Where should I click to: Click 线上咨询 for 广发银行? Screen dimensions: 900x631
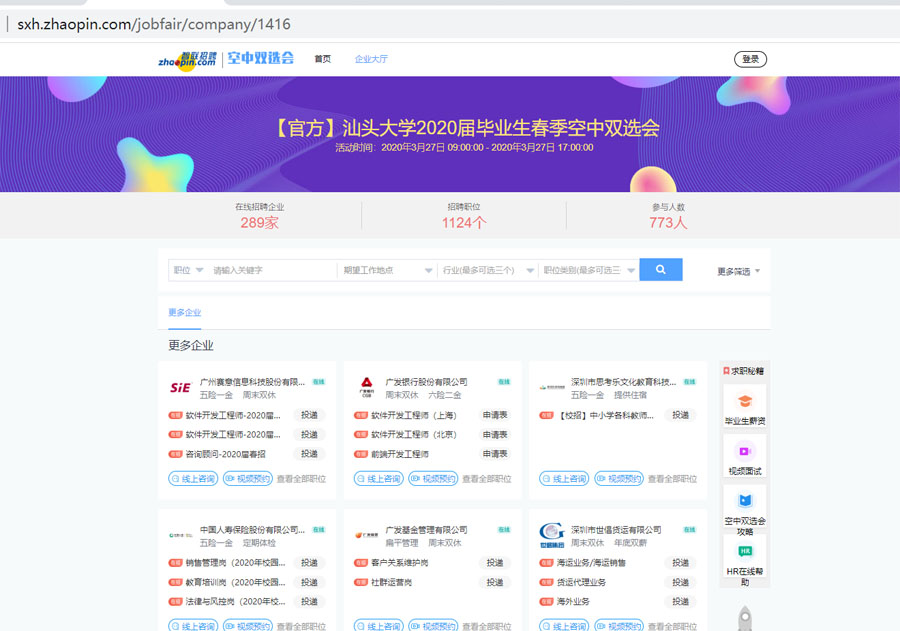click(379, 478)
